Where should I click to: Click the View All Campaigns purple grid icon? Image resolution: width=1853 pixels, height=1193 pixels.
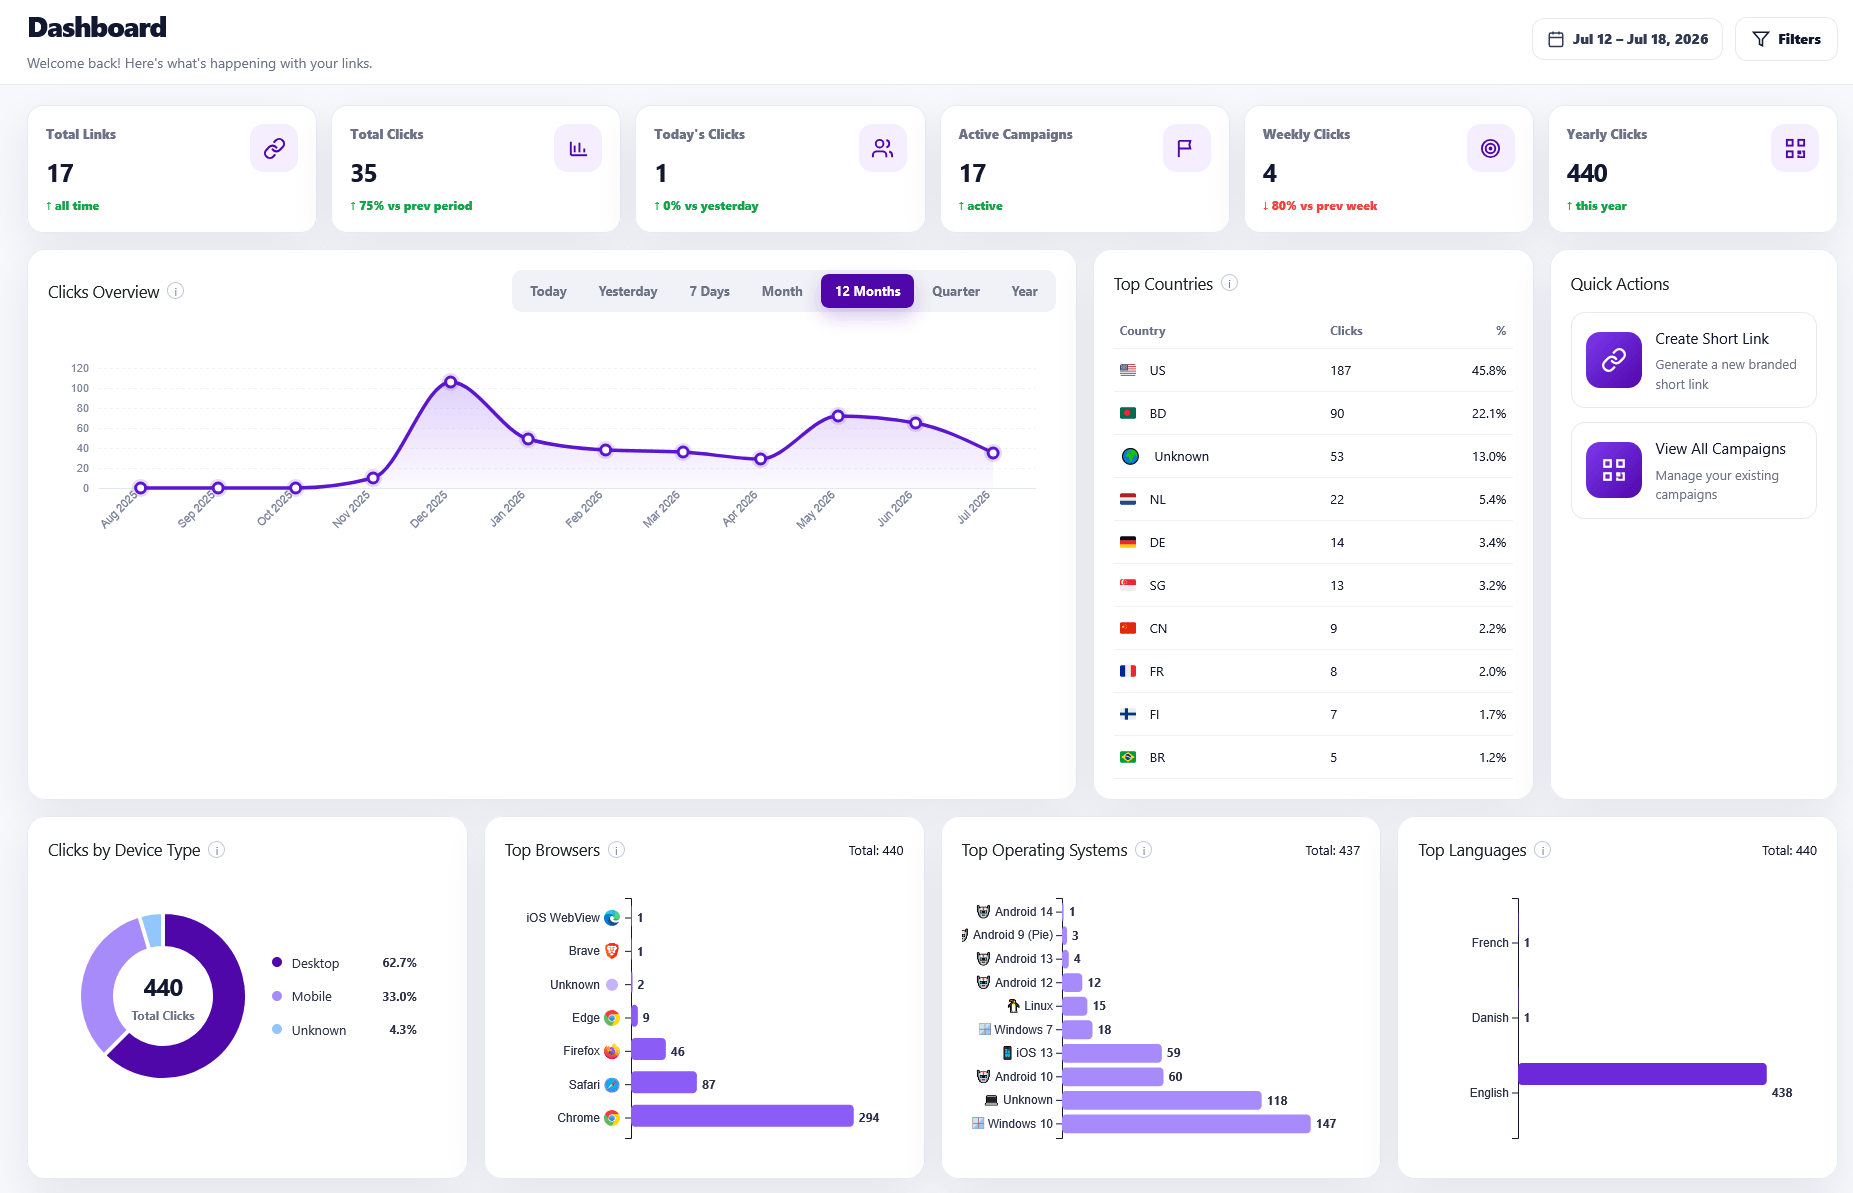click(1614, 470)
